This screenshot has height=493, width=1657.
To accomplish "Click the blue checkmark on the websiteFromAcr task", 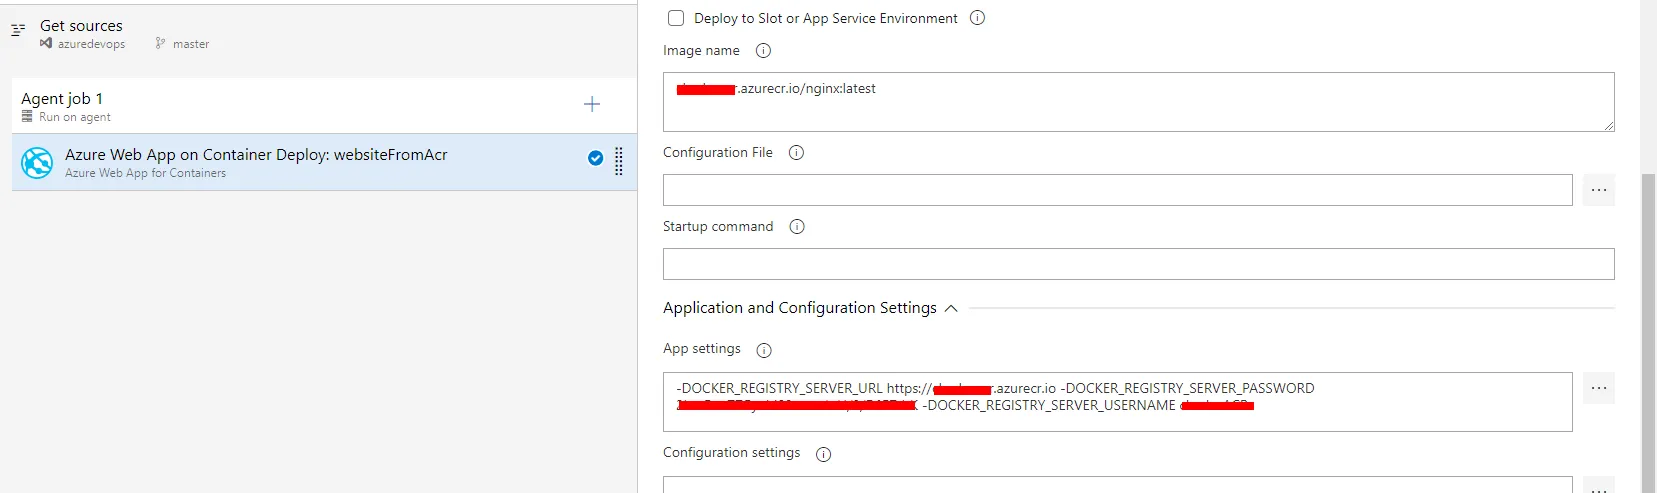I will (596, 158).
